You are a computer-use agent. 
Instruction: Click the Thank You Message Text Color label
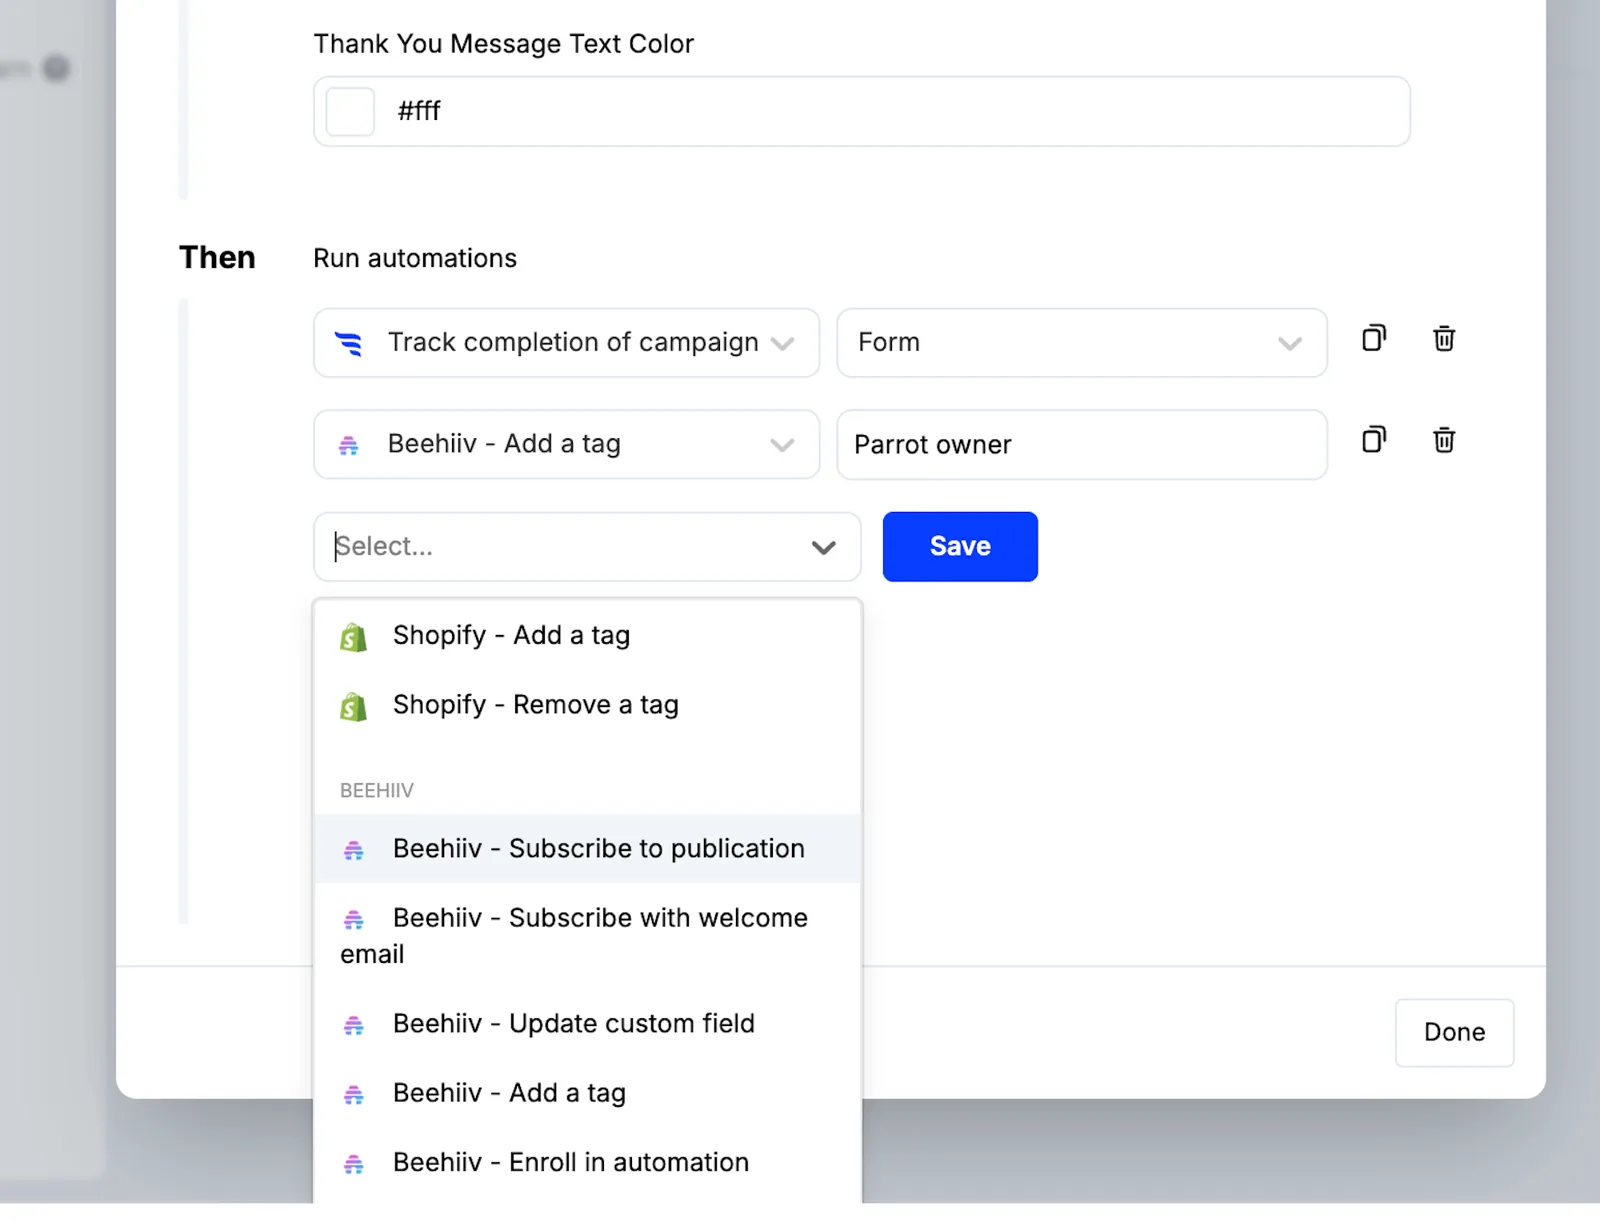504,44
